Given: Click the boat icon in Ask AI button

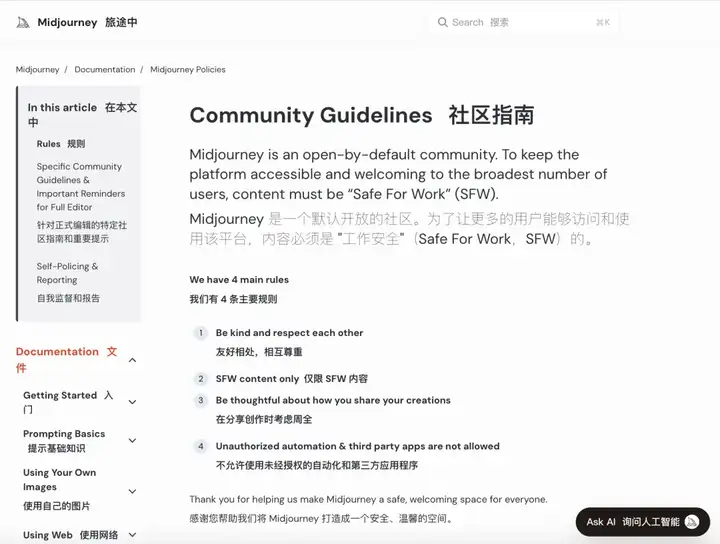Looking at the screenshot, I should click(692, 522).
